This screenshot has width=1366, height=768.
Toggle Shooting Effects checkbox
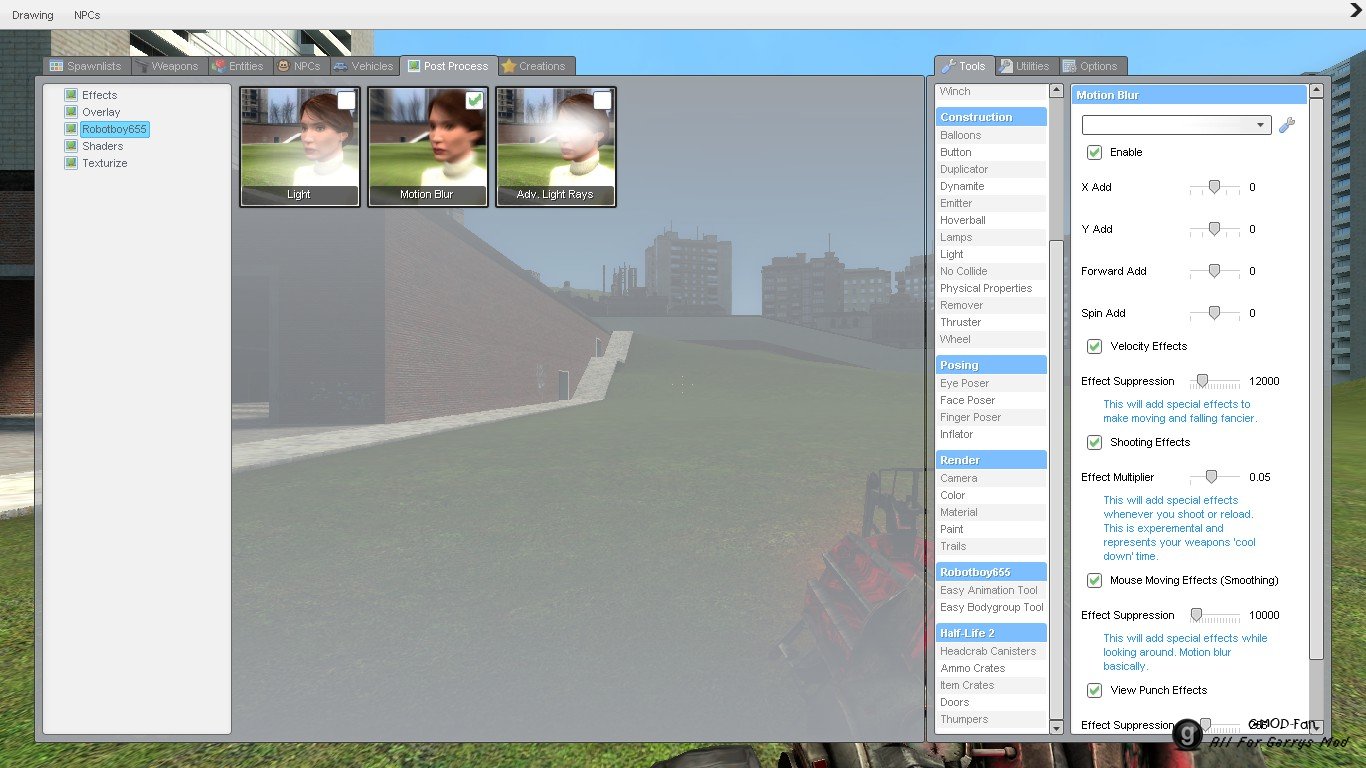(x=1094, y=442)
